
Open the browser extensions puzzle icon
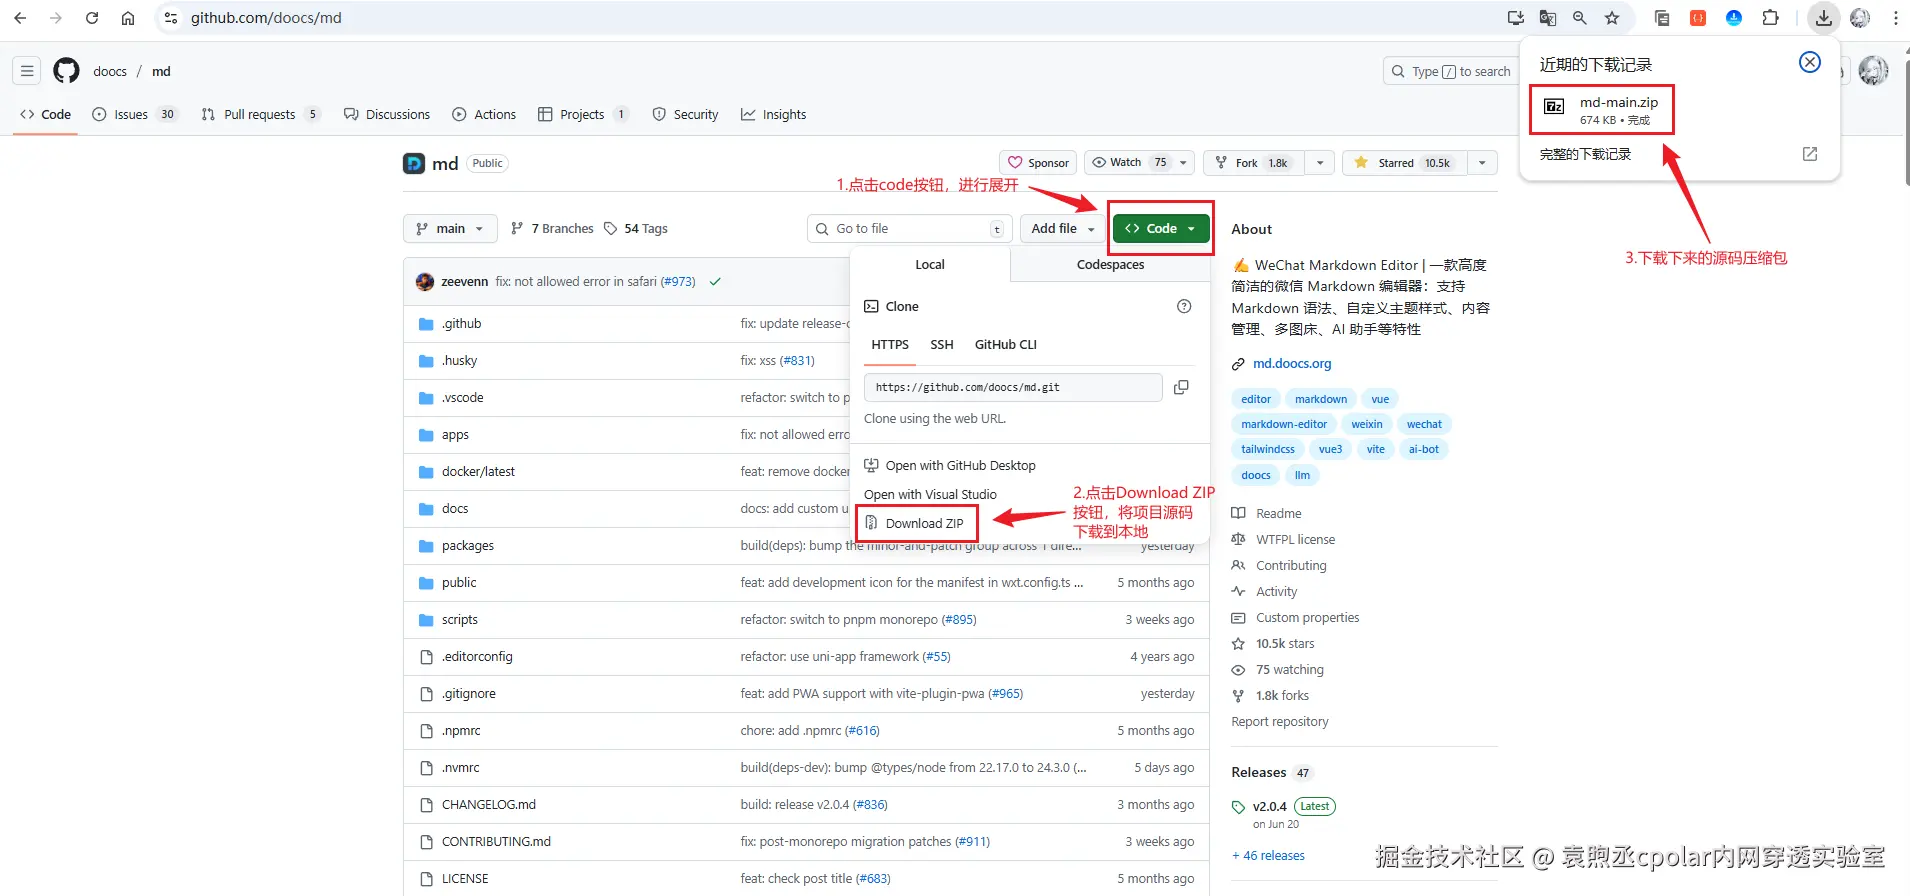(x=1770, y=18)
